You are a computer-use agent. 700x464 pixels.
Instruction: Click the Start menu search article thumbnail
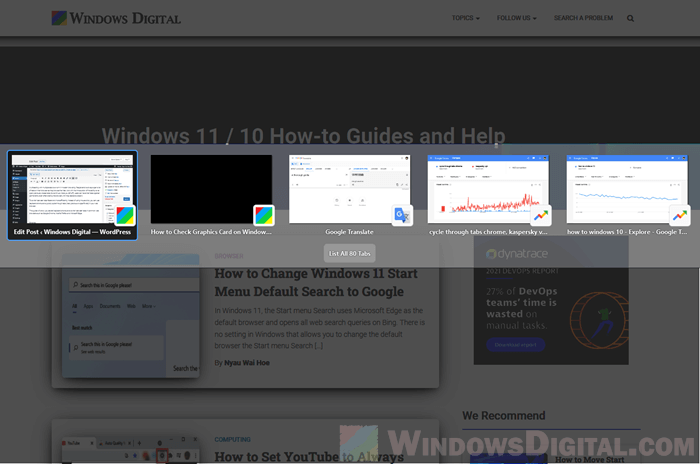(x=130, y=316)
